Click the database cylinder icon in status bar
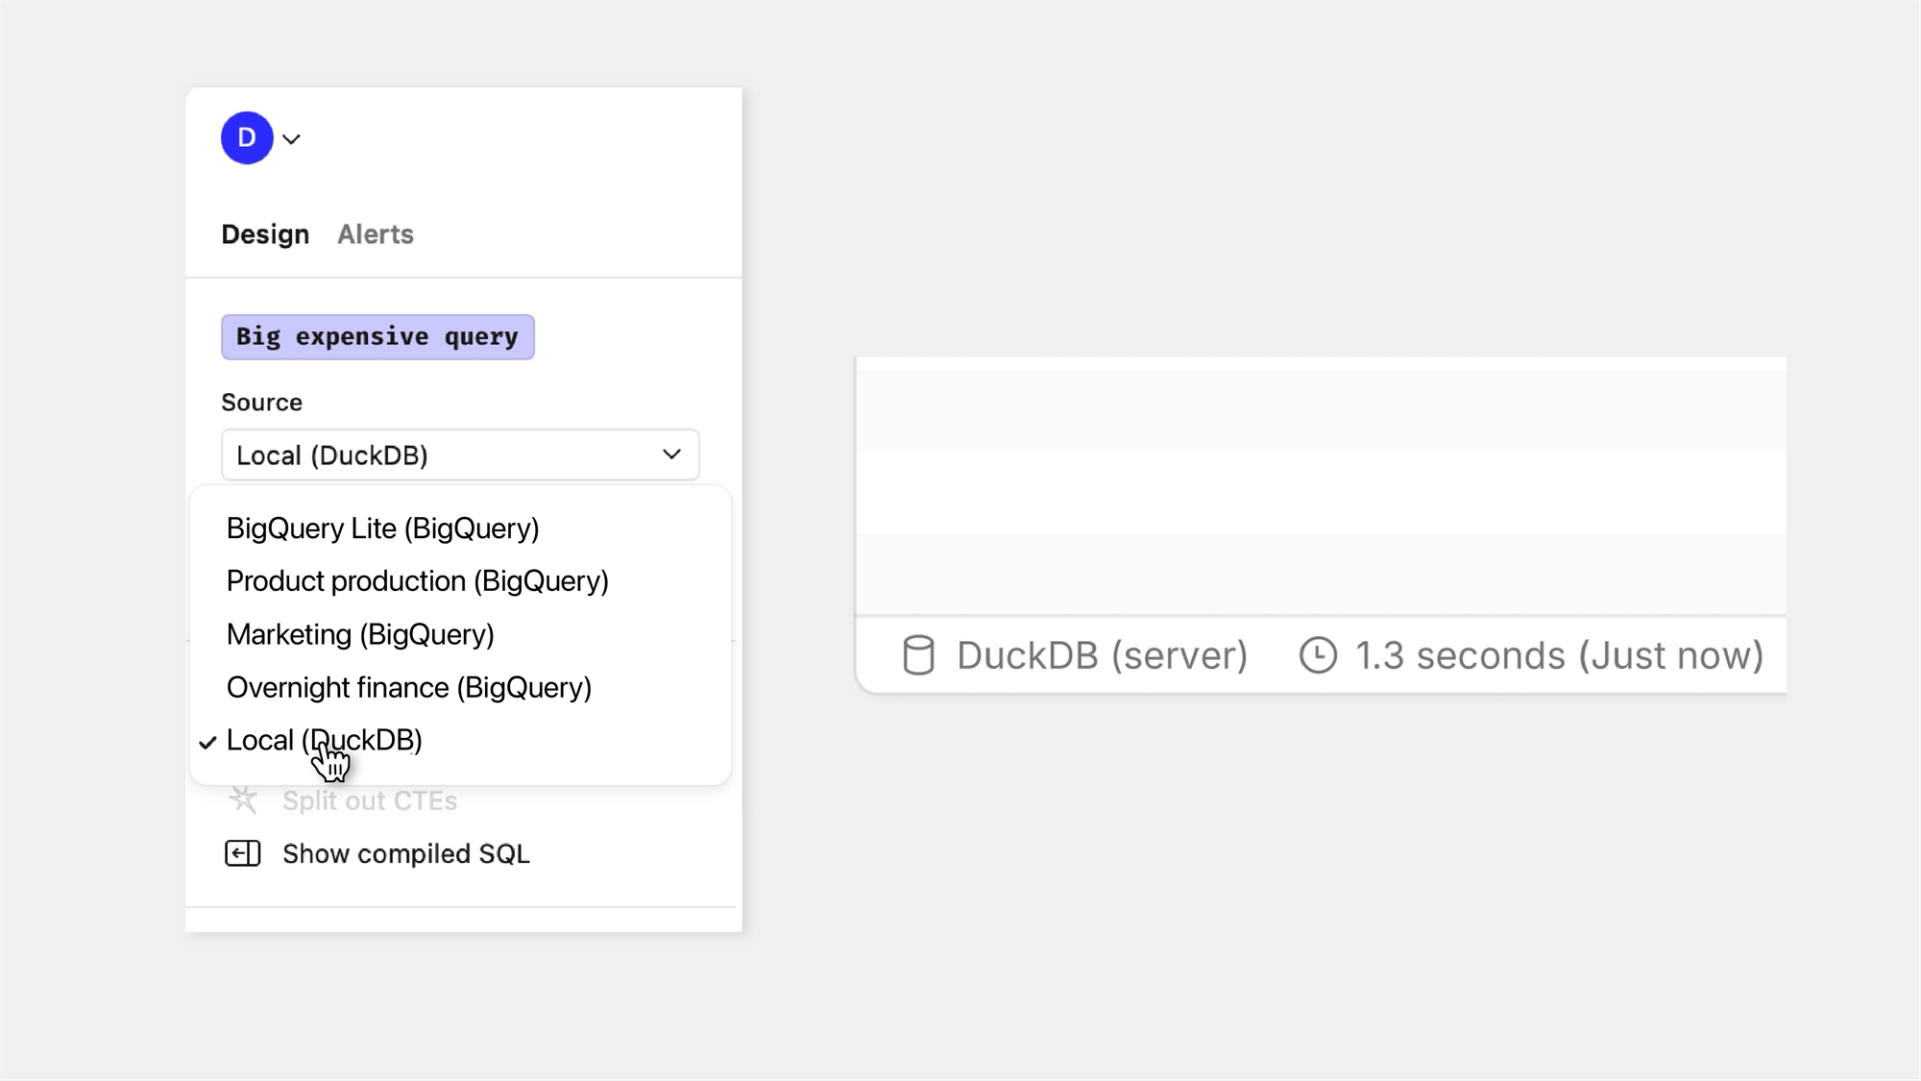1921x1081 pixels. point(918,656)
